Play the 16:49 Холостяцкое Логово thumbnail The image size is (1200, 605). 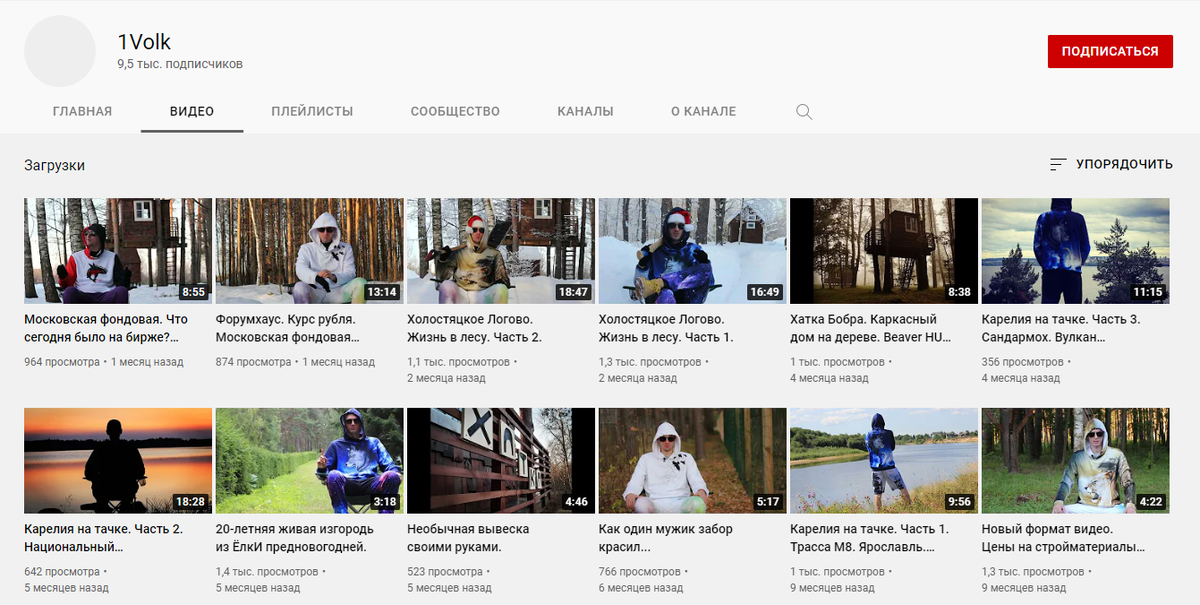(693, 251)
